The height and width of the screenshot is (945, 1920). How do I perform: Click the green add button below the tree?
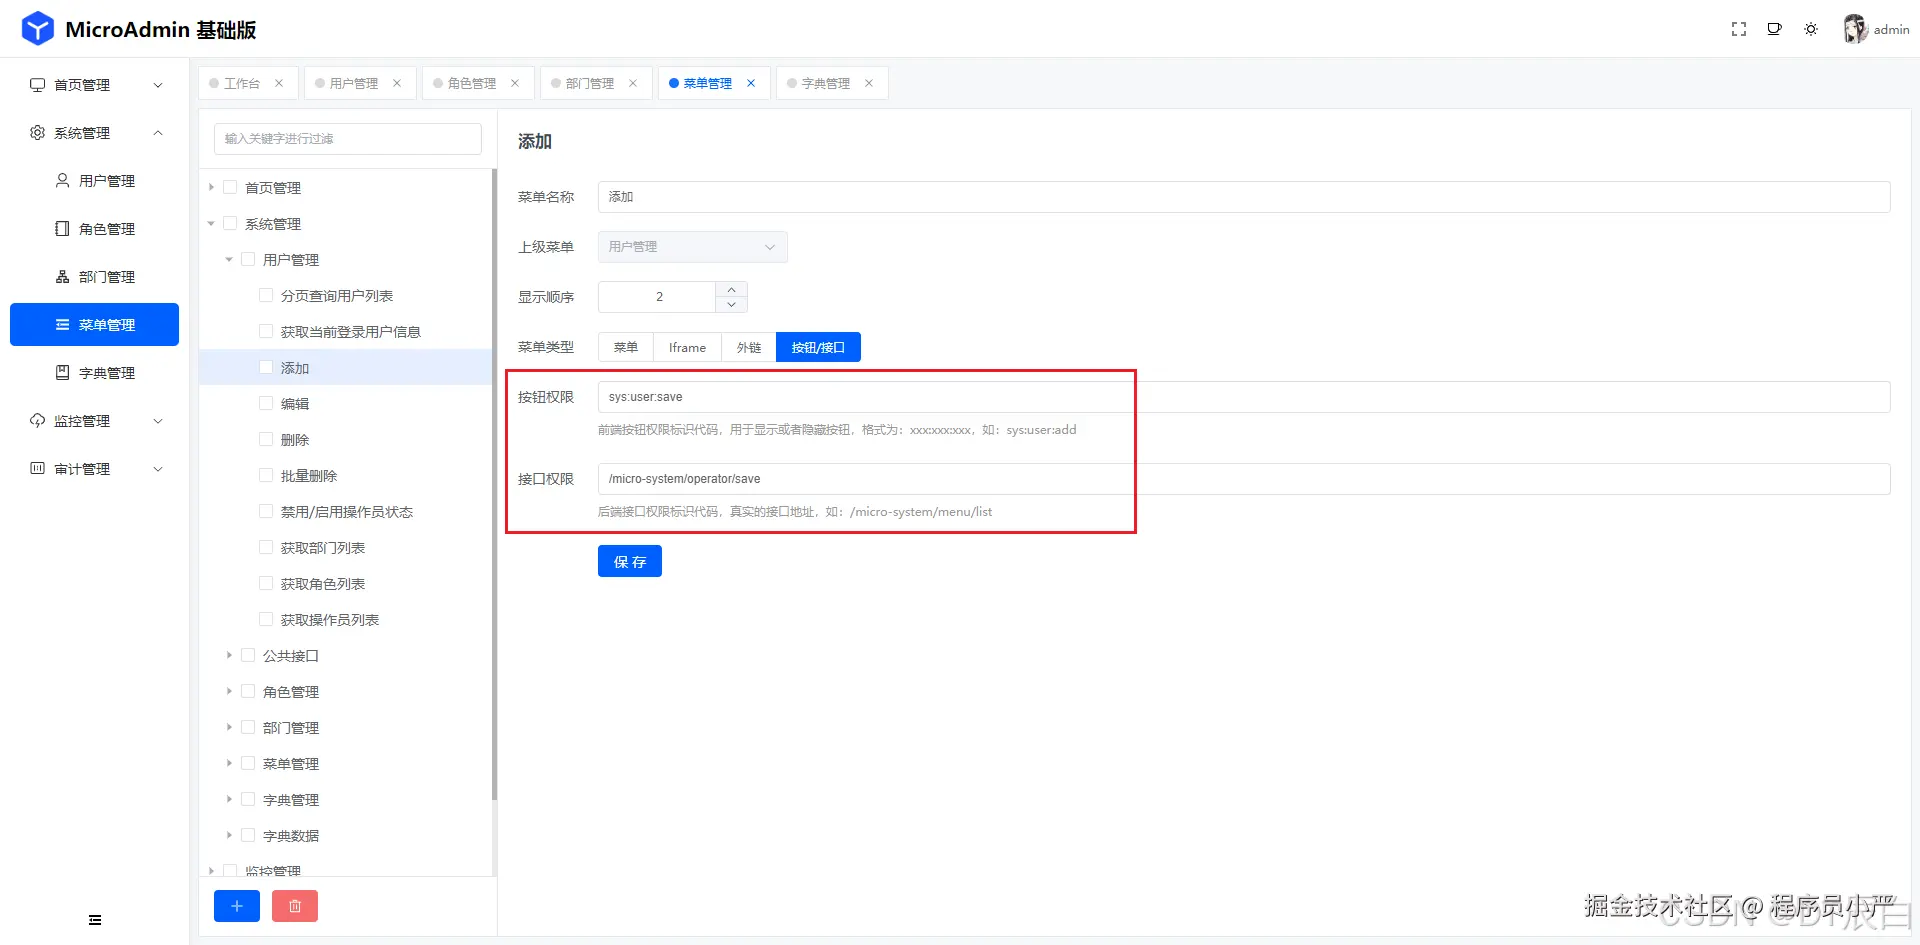[236, 906]
